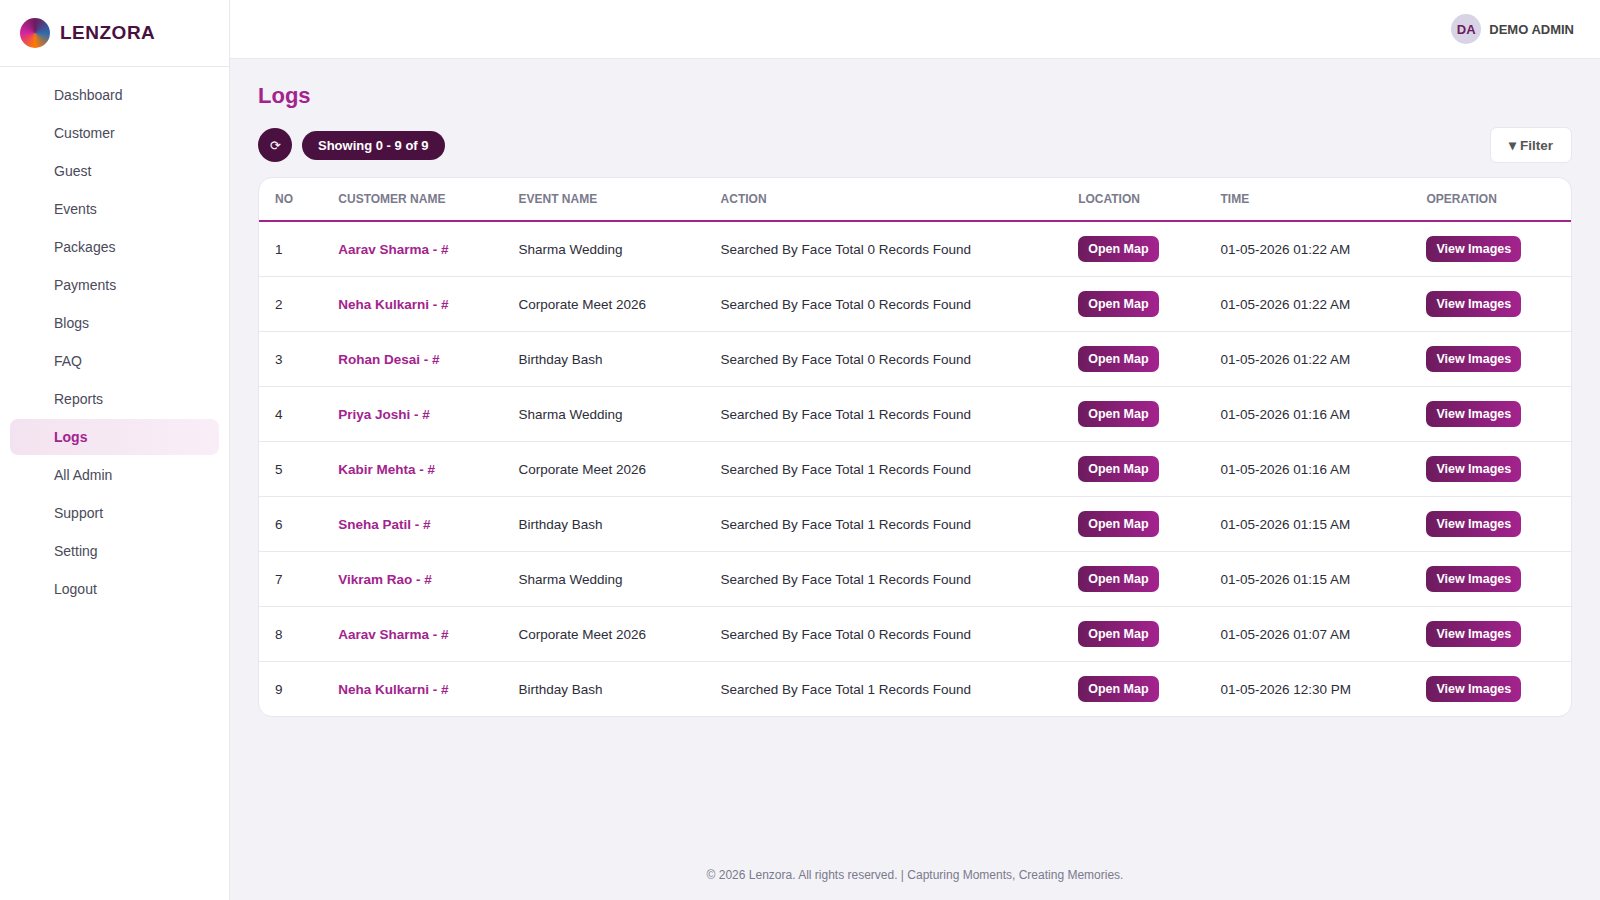
Task: Click the NO column header
Action: [x=284, y=199]
